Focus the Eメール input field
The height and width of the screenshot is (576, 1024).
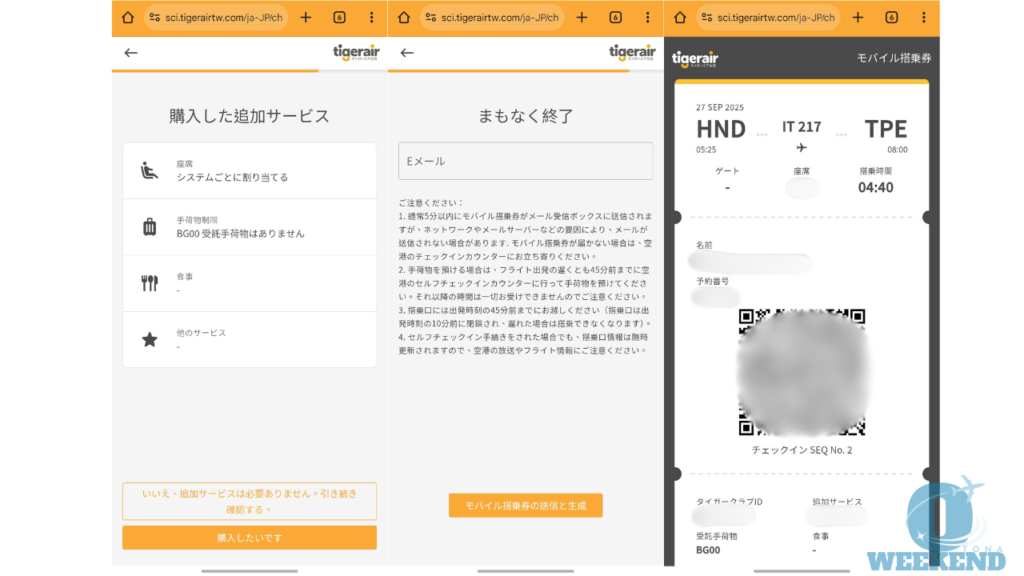525,161
